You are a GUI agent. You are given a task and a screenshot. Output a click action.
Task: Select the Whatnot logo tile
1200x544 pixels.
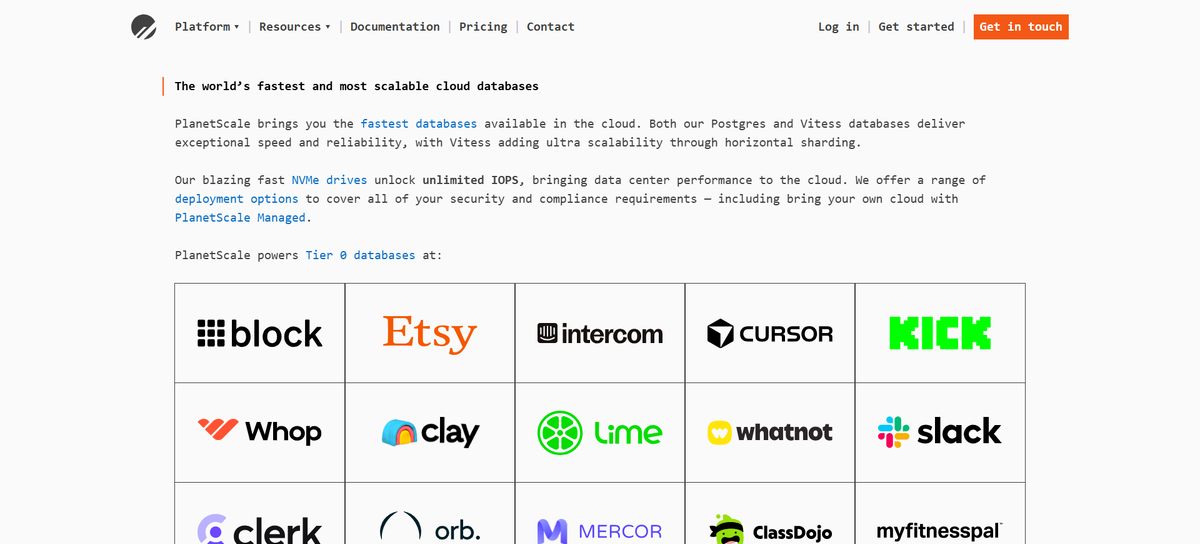(770, 432)
